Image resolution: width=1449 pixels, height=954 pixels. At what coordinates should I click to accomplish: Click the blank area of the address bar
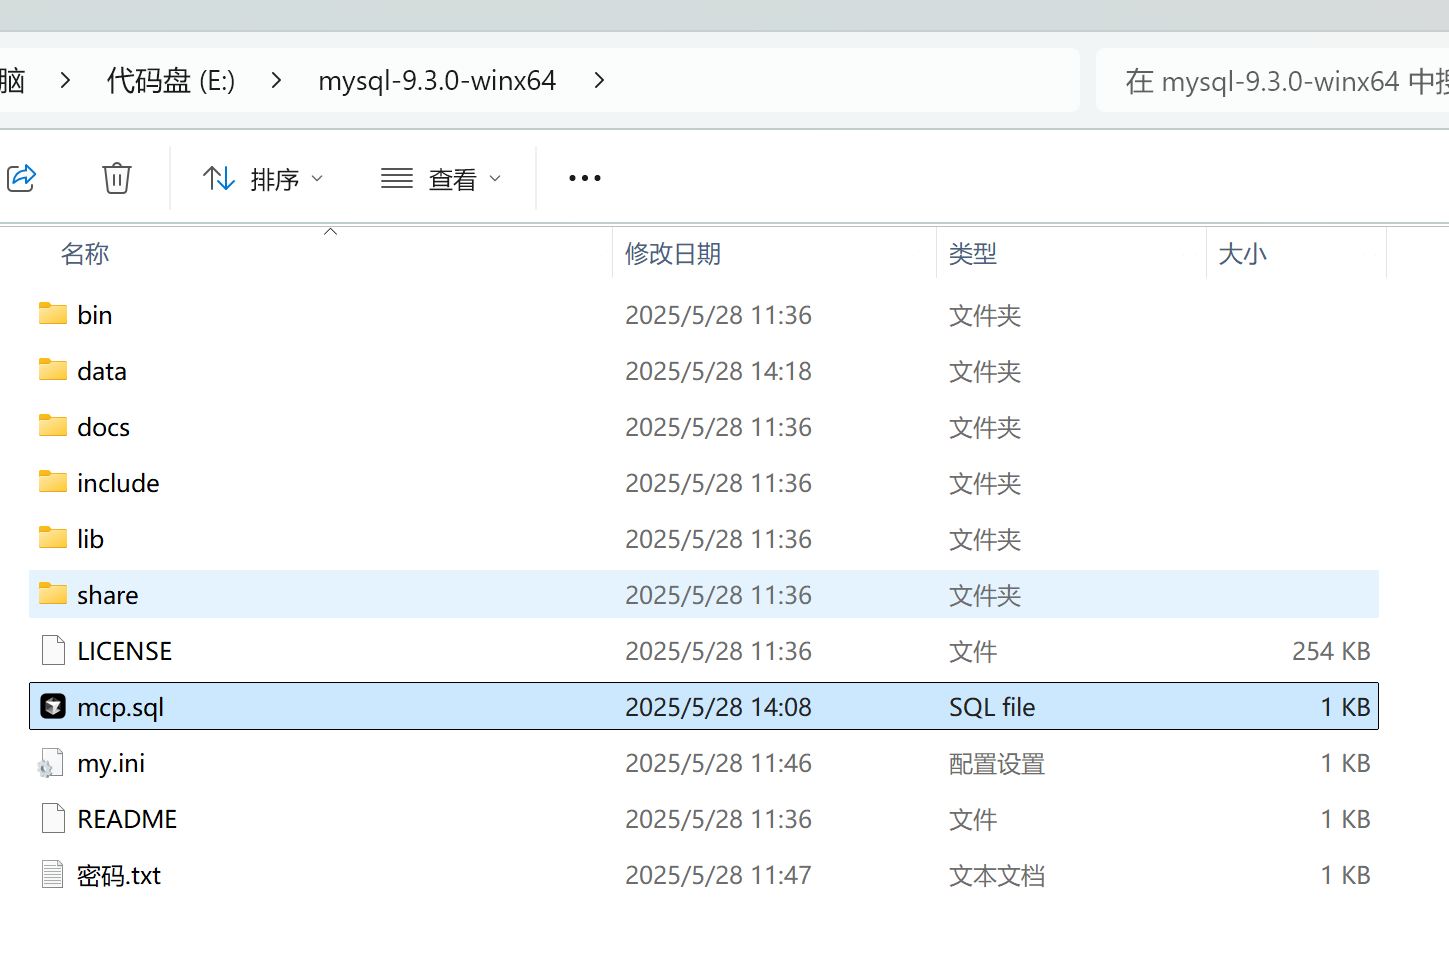pos(845,80)
